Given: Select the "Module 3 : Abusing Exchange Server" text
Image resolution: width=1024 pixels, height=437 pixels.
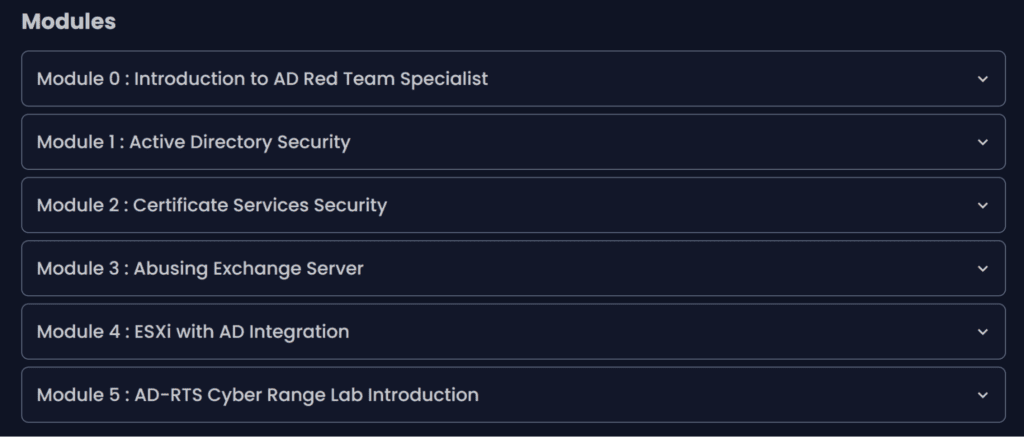Looking at the screenshot, I should point(200,268).
